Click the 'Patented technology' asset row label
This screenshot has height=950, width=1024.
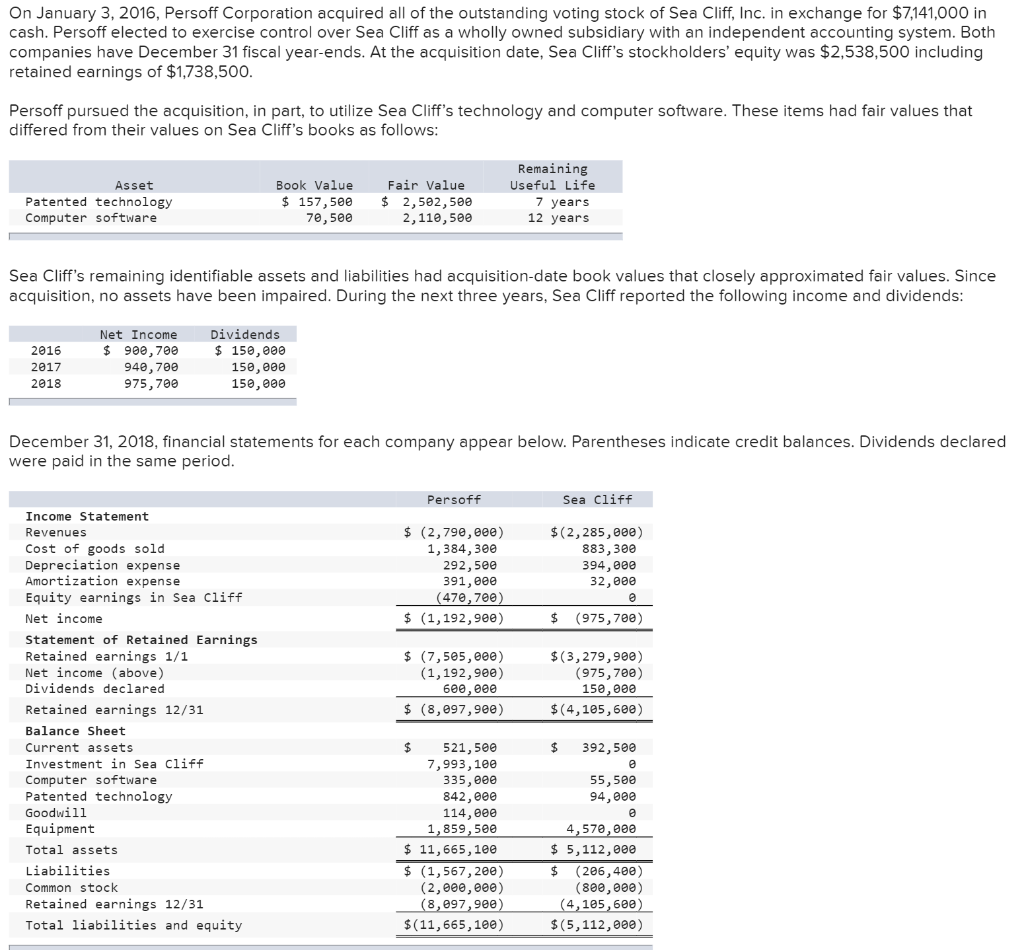click(x=99, y=202)
